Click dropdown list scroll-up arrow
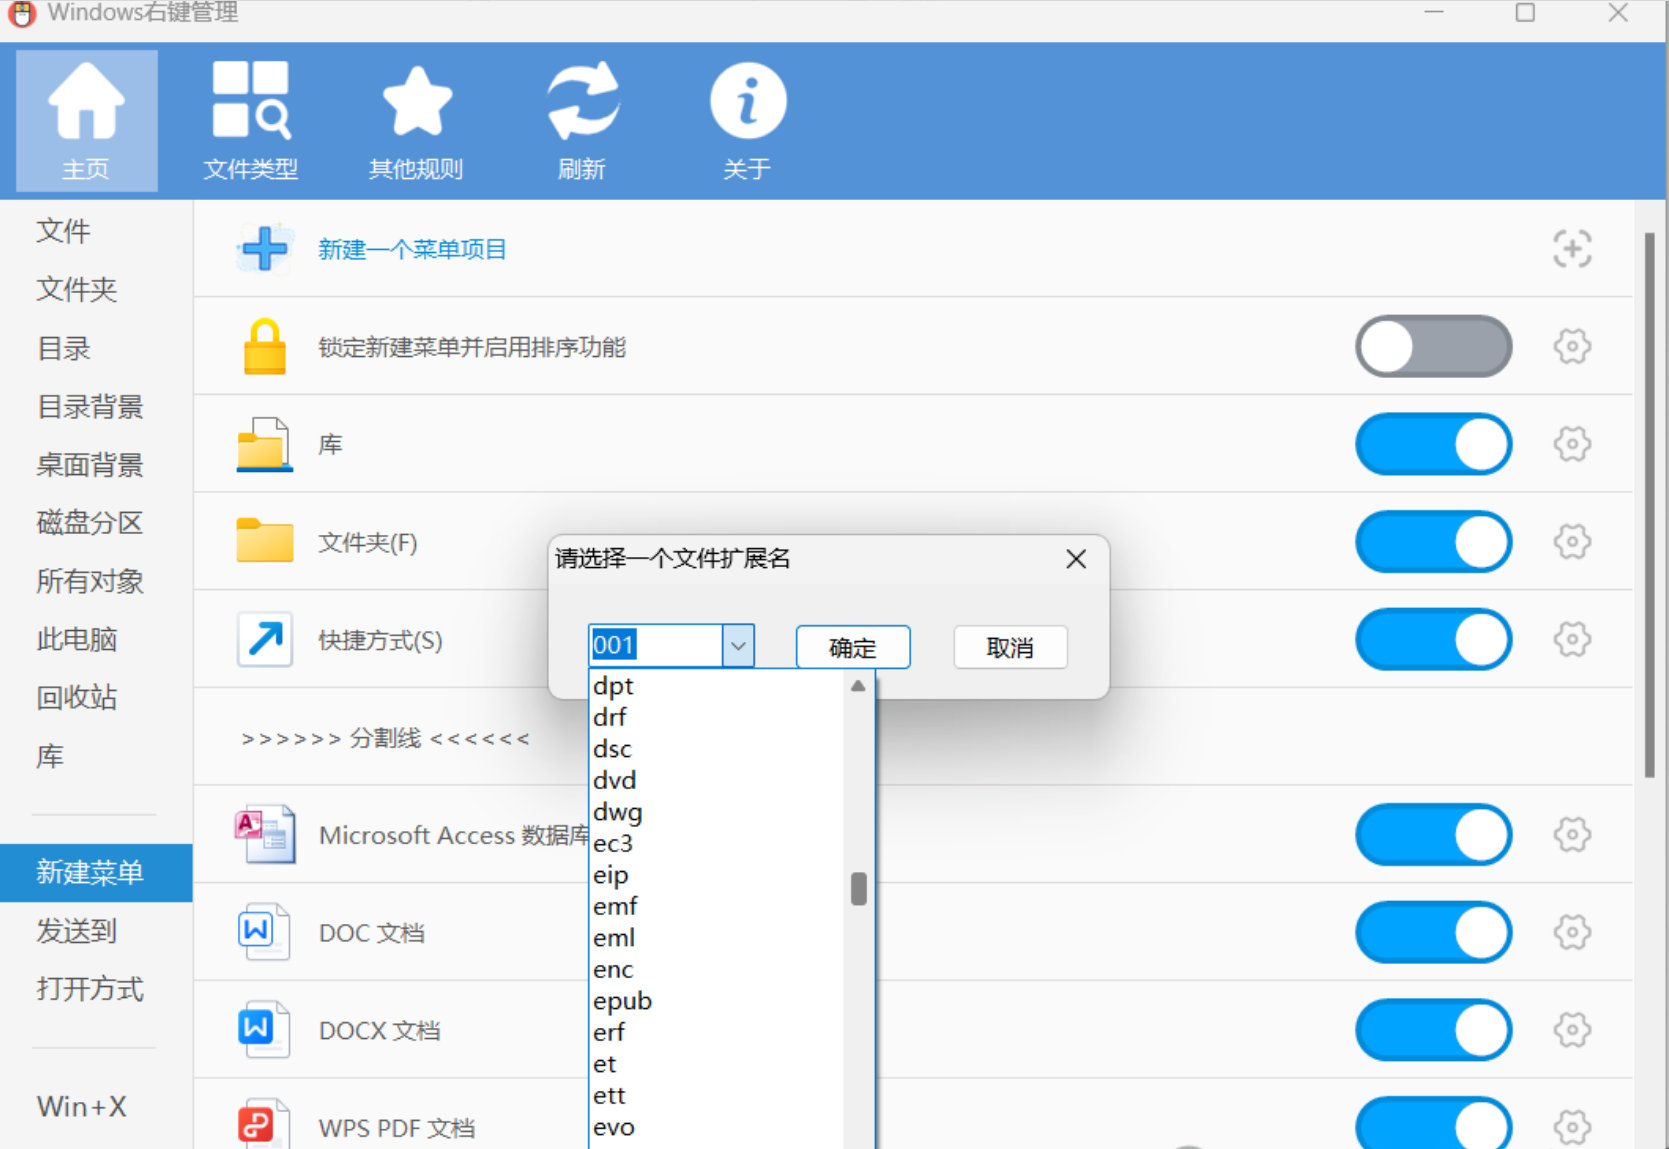1669x1149 pixels. click(x=858, y=686)
